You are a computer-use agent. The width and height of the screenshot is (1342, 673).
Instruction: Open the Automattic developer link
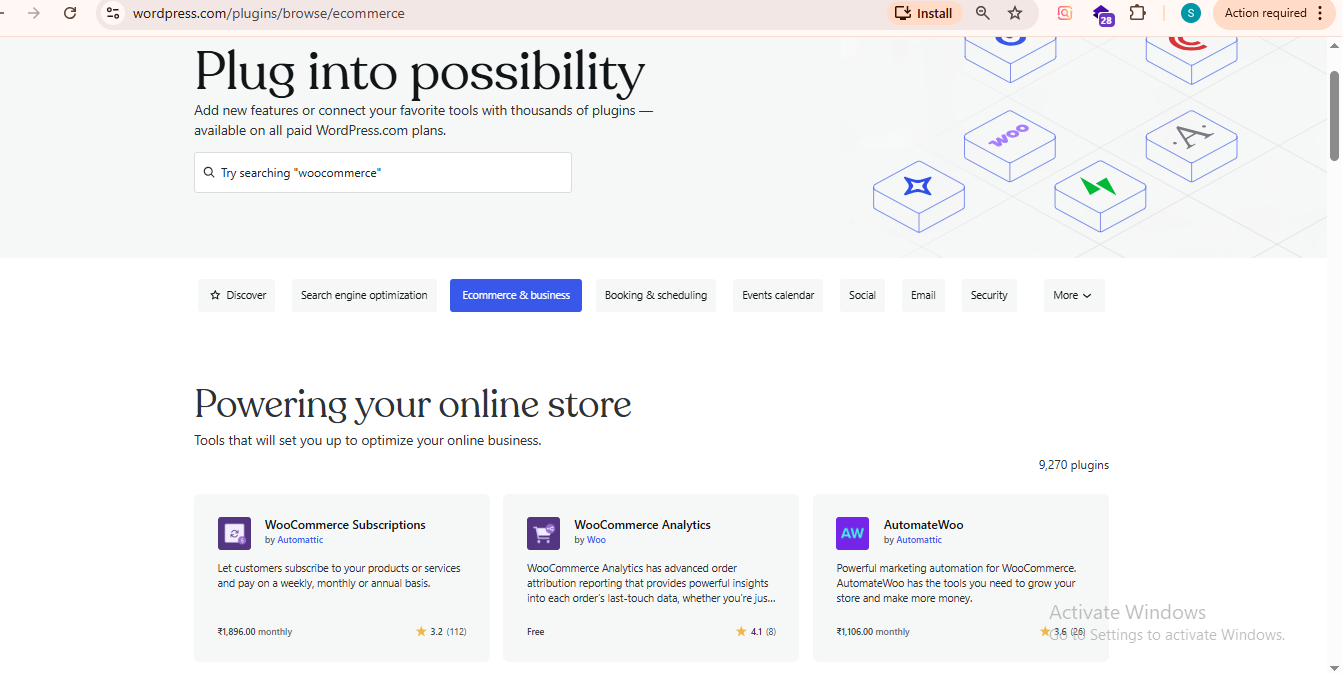pyautogui.click(x=299, y=539)
